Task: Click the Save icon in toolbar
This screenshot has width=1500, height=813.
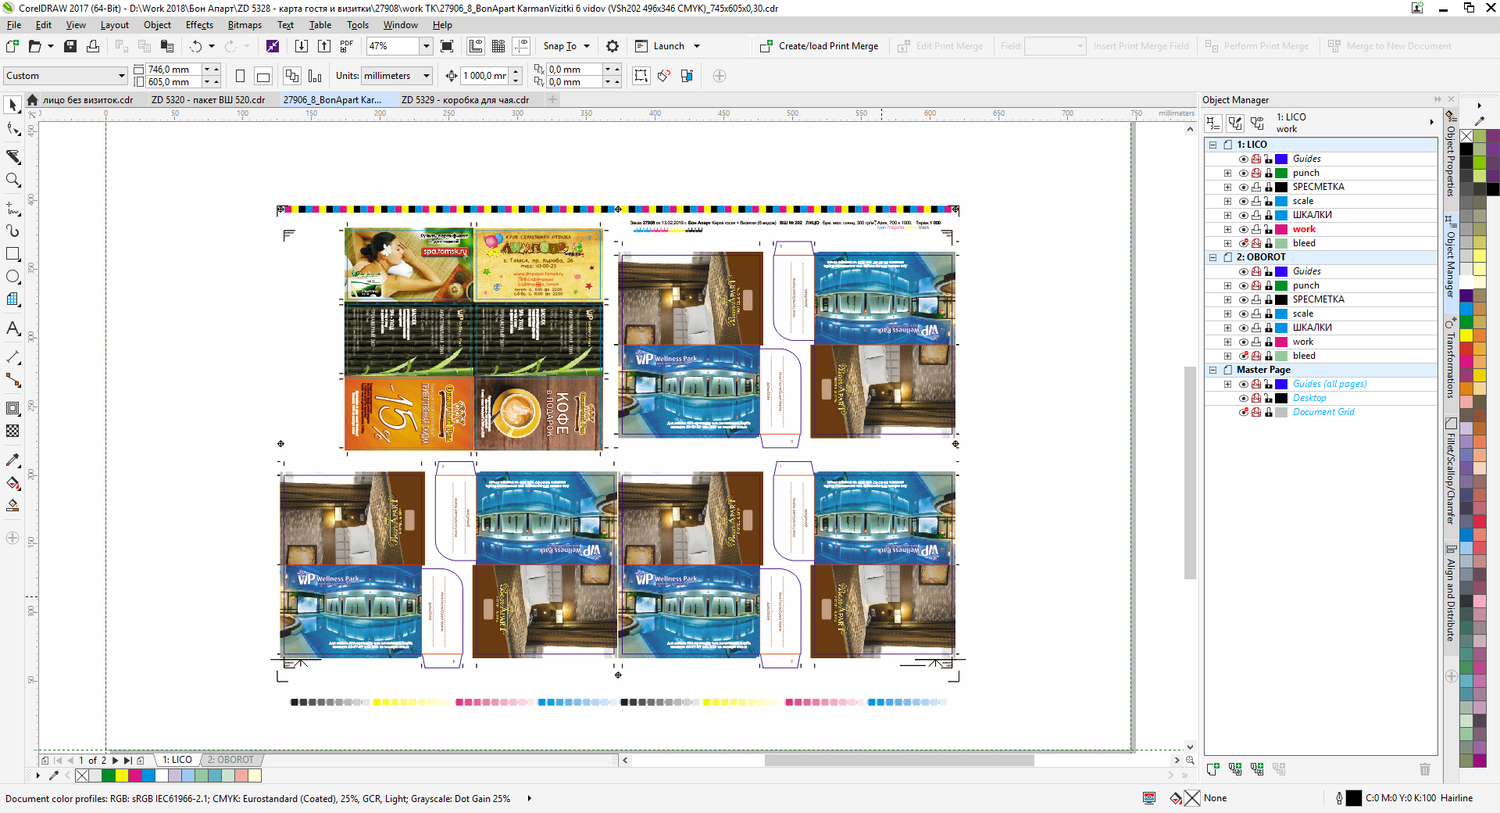Action: 70,46
